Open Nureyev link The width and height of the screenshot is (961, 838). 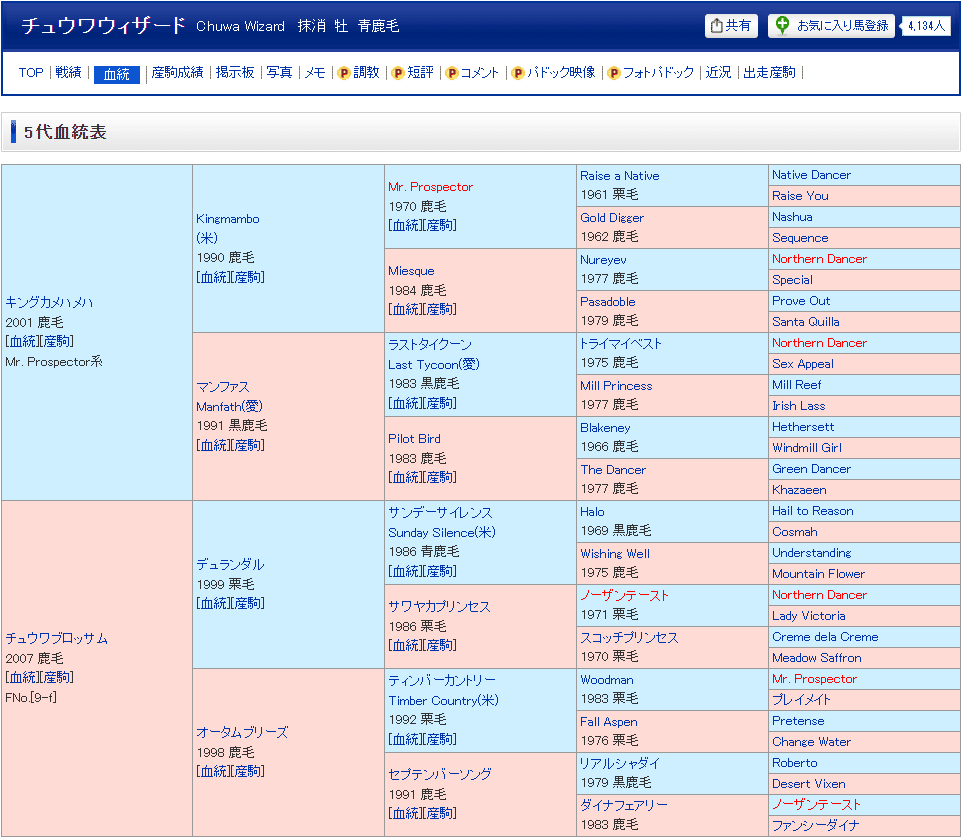coord(603,260)
